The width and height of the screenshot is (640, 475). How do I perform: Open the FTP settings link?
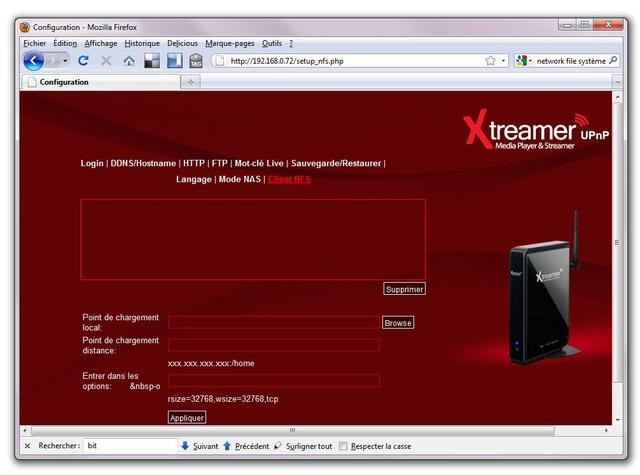[220, 163]
